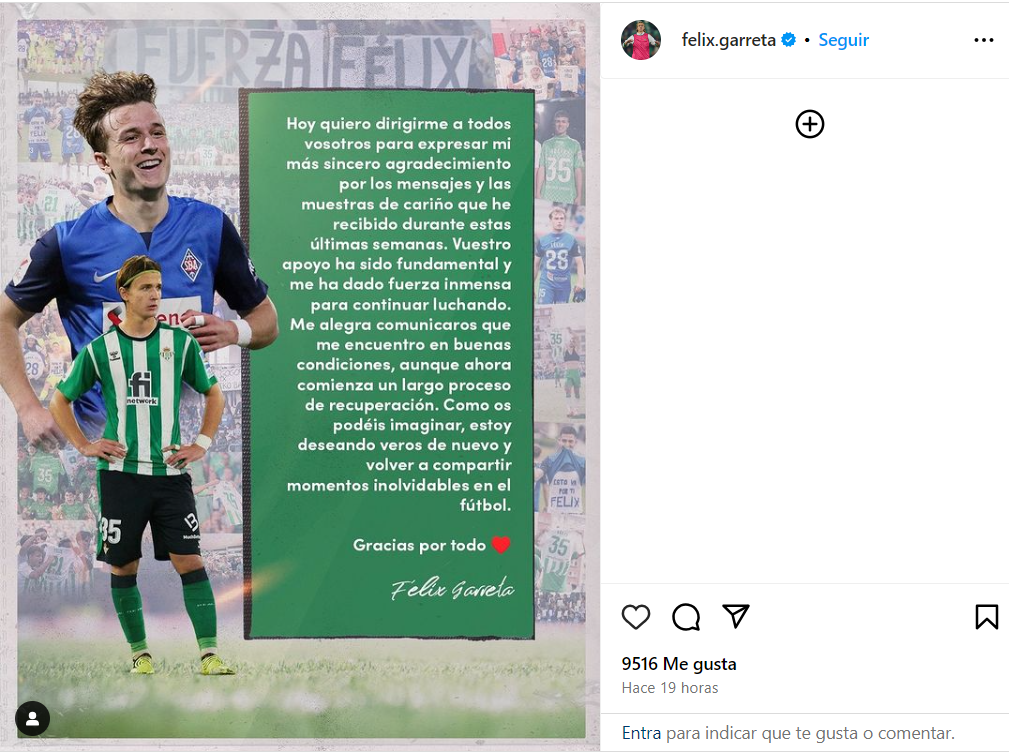This screenshot has width=1009, height=752.
Task: Save the post with bookmark icon
Action: point(986,617)
